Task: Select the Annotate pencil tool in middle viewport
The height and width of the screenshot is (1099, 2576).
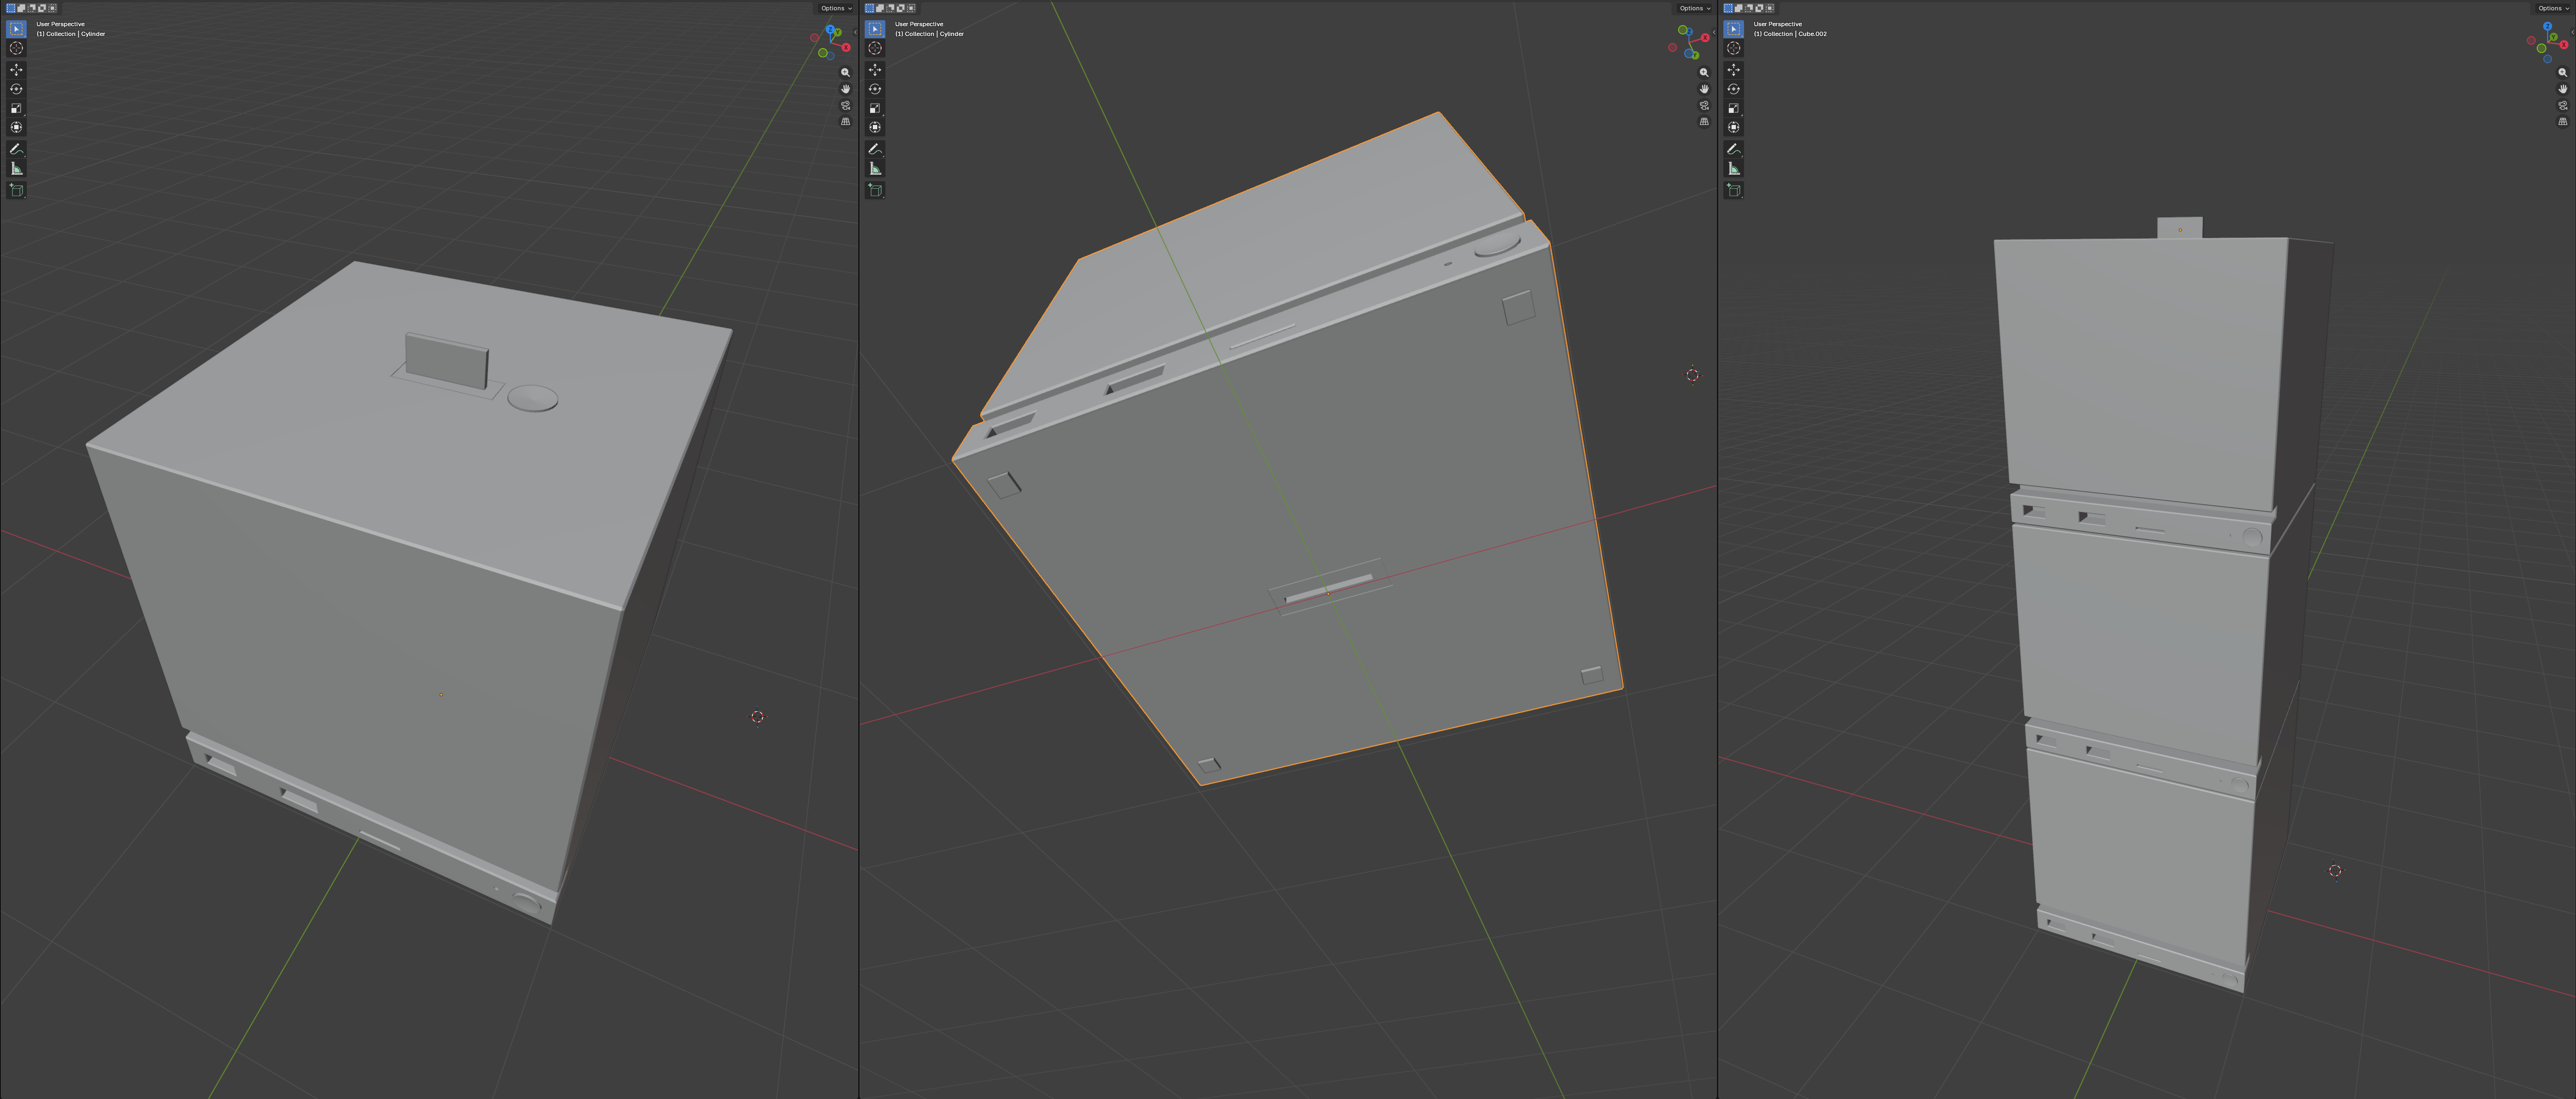Action: click(875, 149)
